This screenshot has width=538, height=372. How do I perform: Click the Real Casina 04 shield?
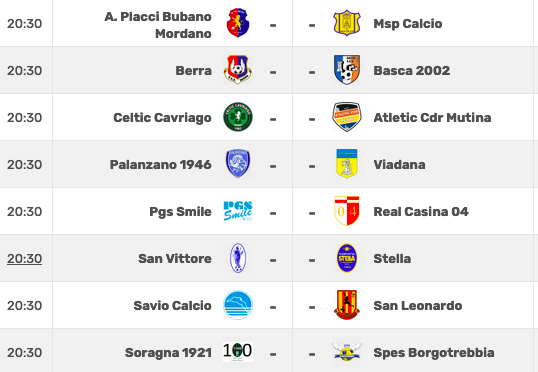click(x=347, y=211)
